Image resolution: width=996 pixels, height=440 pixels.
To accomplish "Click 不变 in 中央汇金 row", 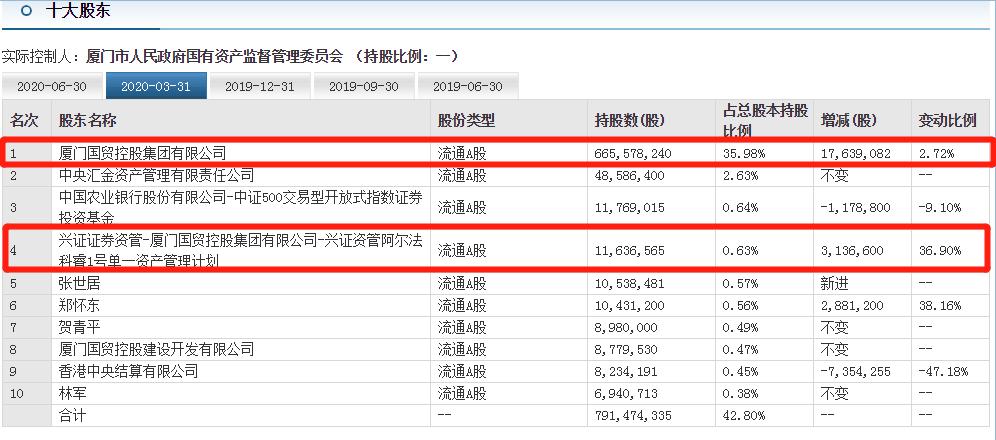I will pos(833,176).
